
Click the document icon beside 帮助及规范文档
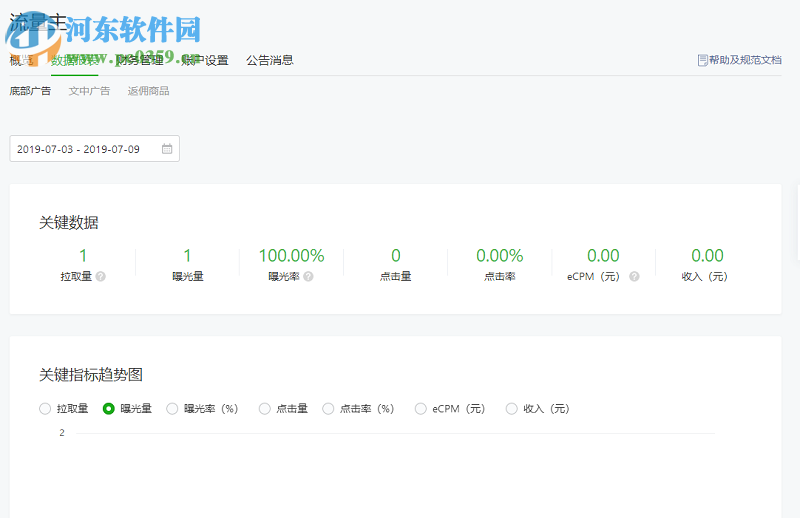pos(702,60)
